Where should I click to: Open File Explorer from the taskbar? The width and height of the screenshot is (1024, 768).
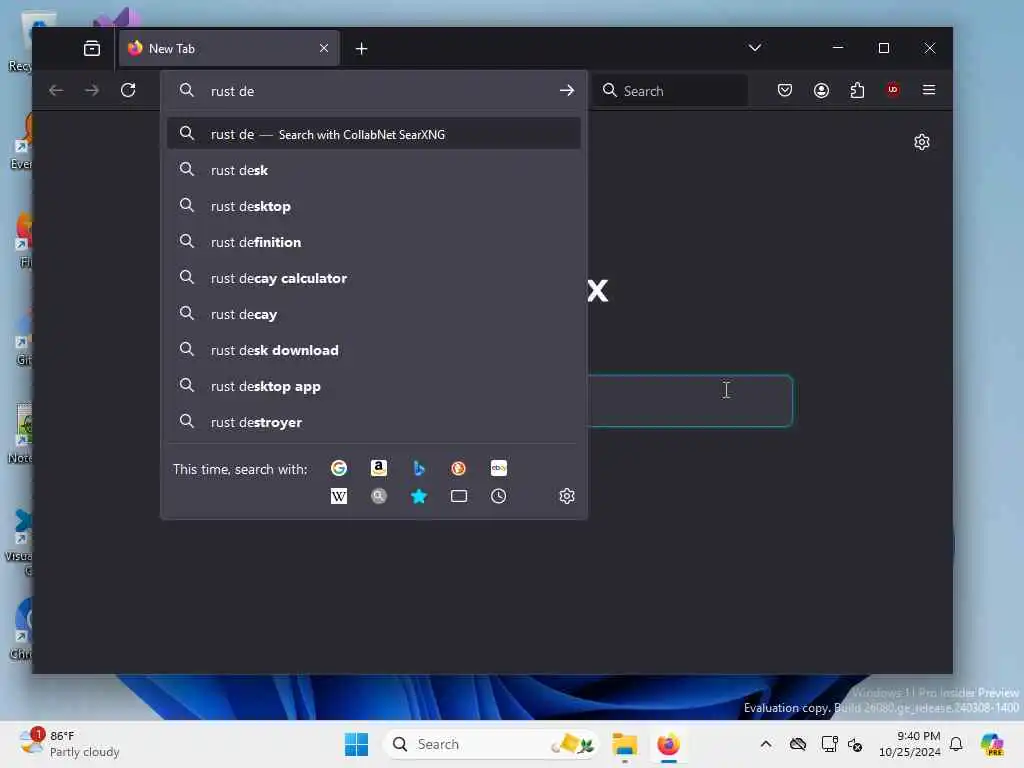pos(624,744)
